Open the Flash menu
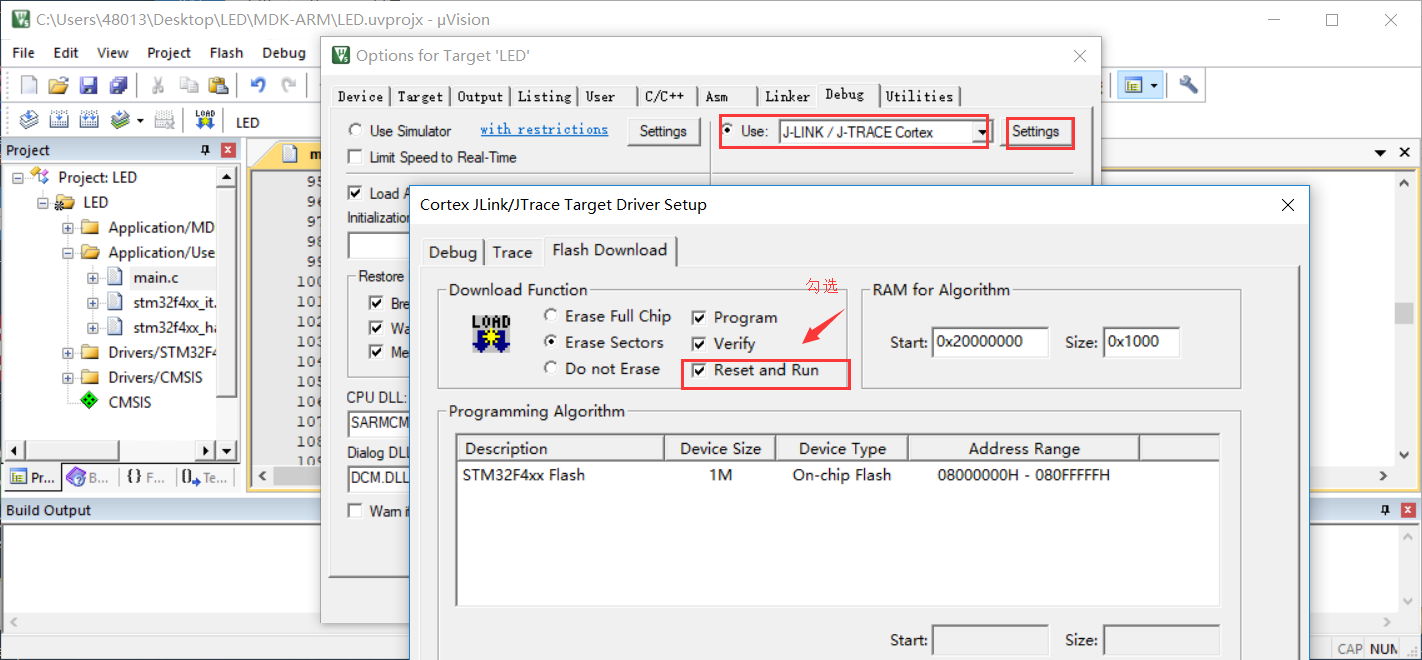Image resolution: width=1422 pixels, height=660 pixels. coord(226,53)
